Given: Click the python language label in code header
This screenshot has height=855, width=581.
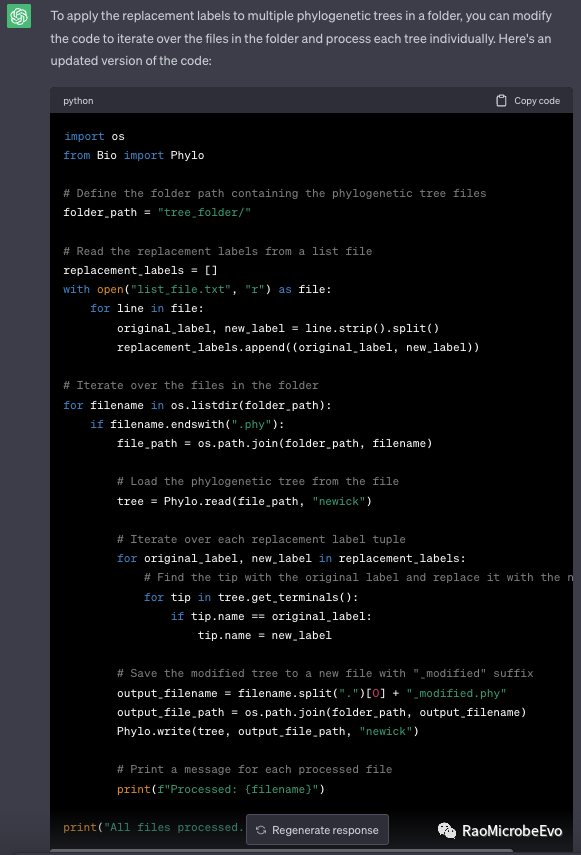Looking at the screenshot, I should [x=78, y=101].
